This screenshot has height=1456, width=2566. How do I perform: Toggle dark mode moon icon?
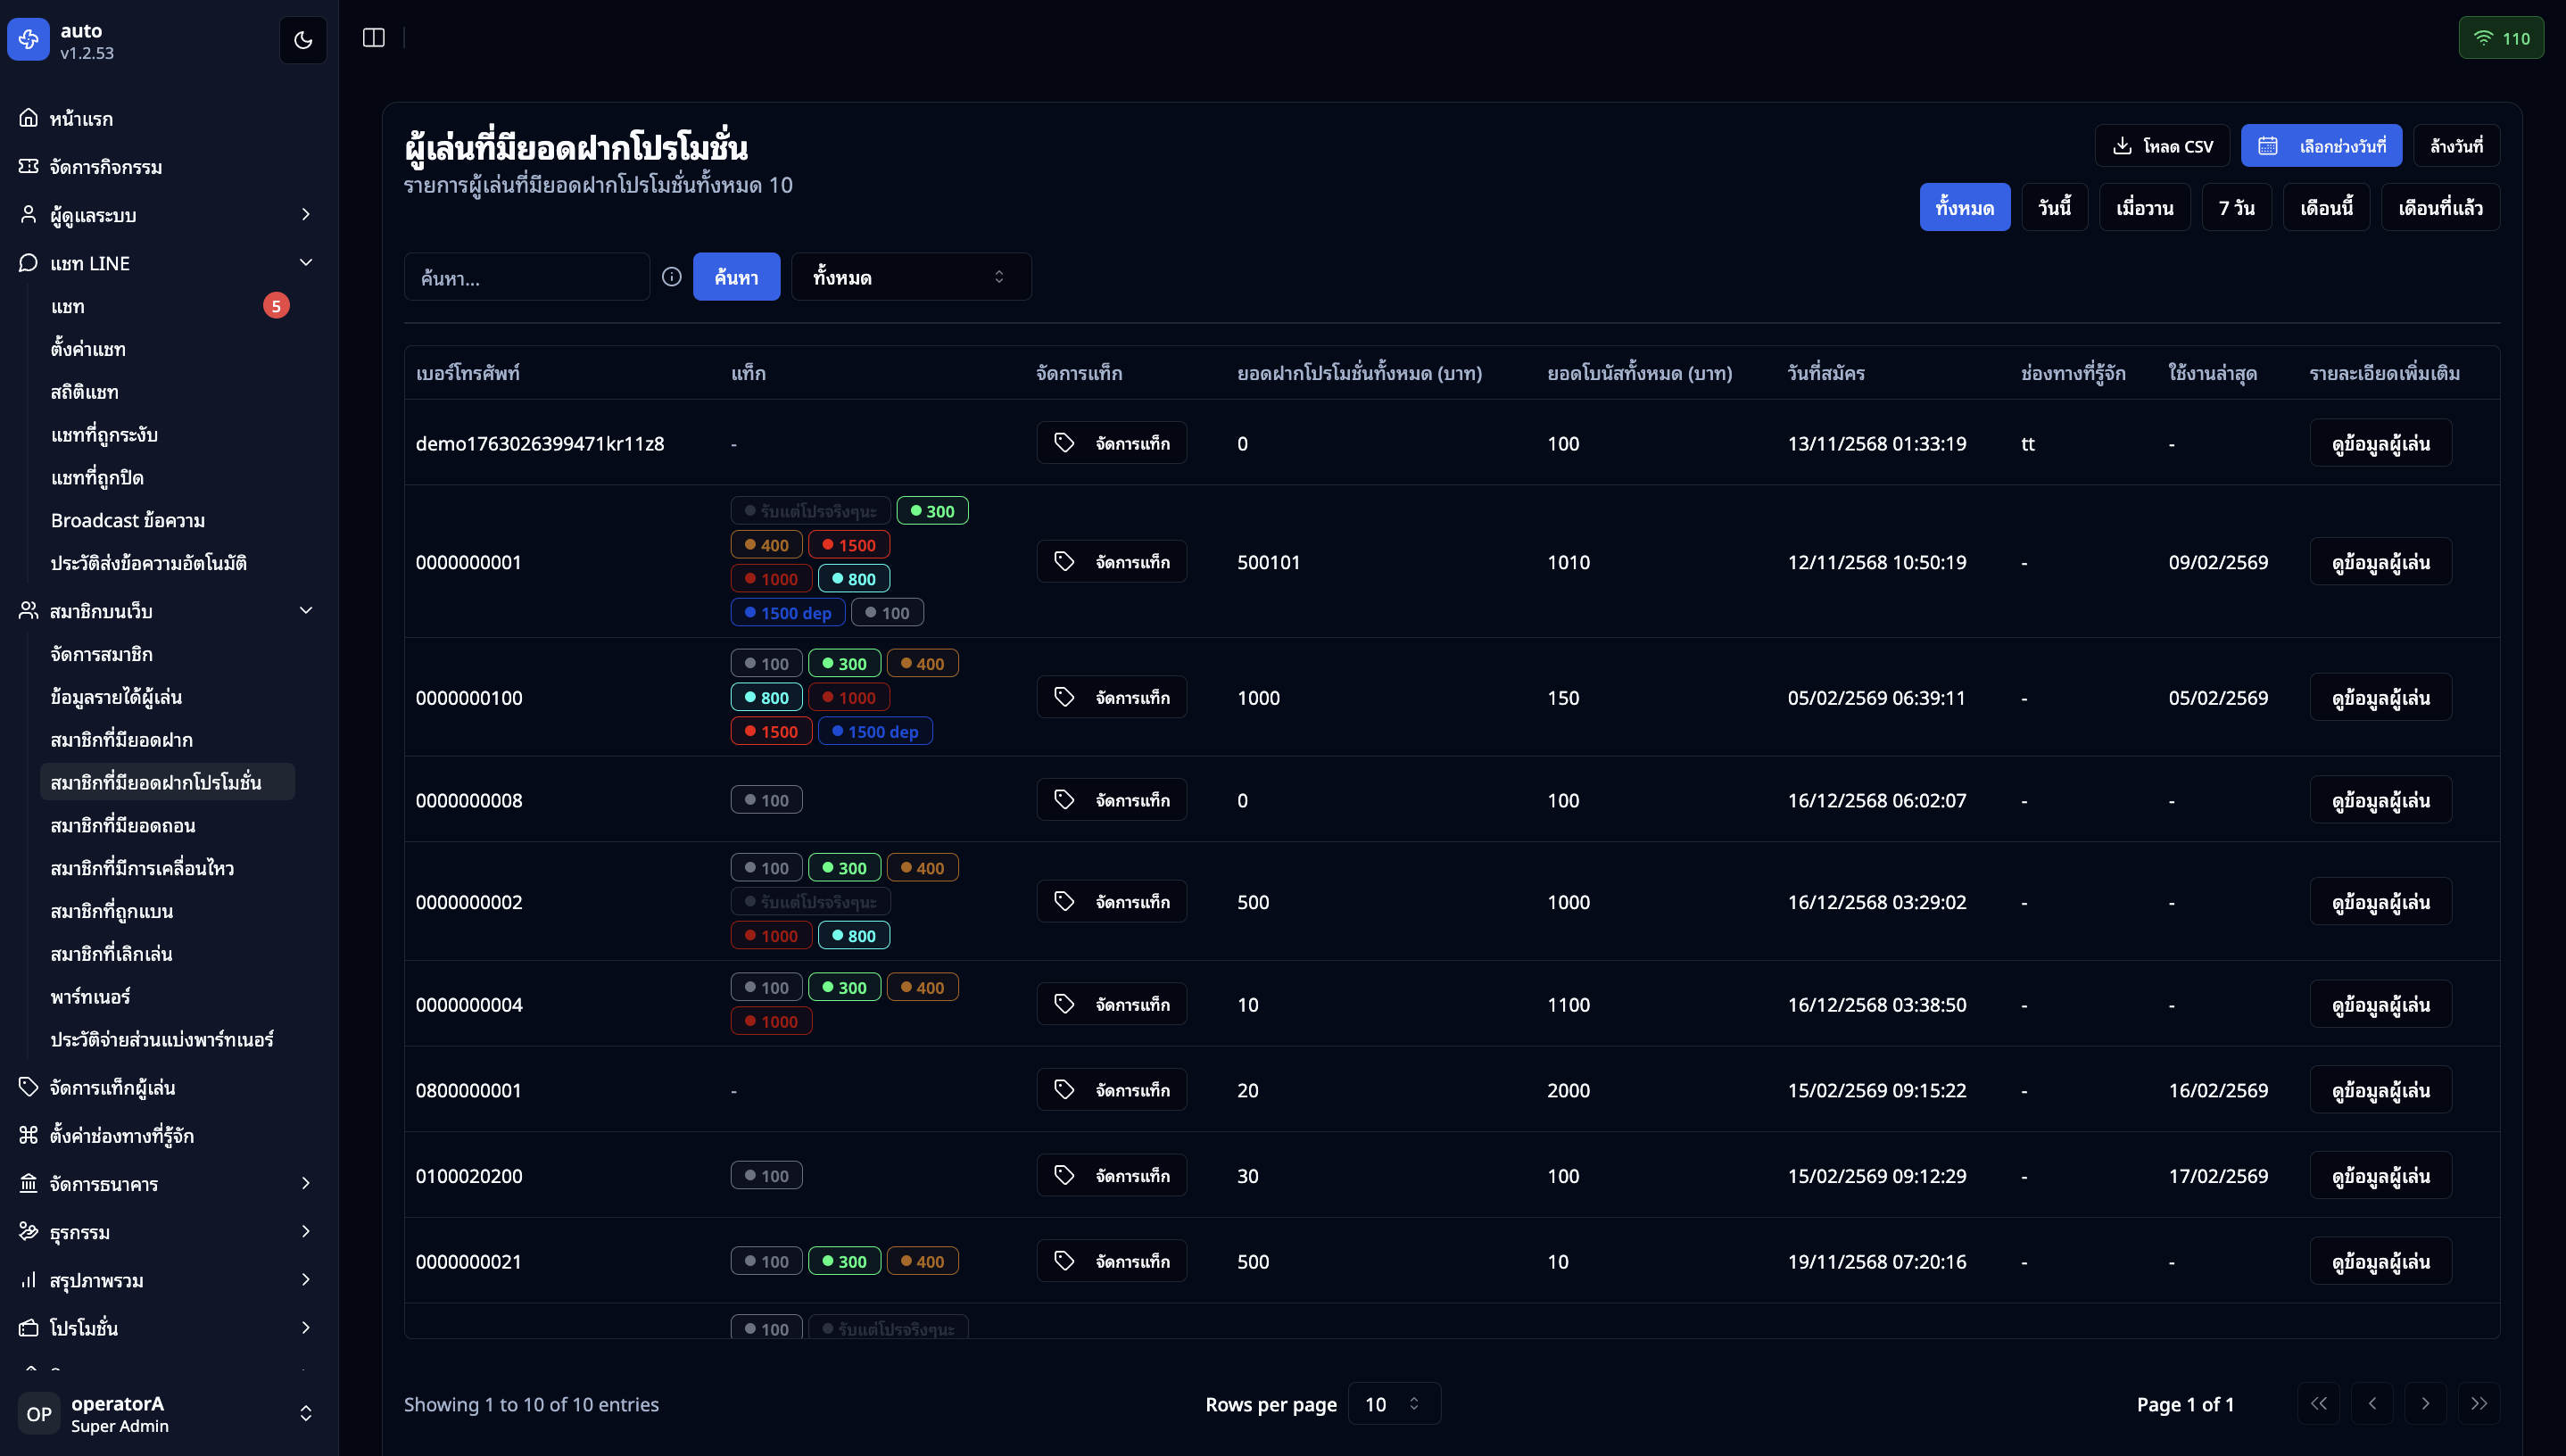(x=303, y=40)
